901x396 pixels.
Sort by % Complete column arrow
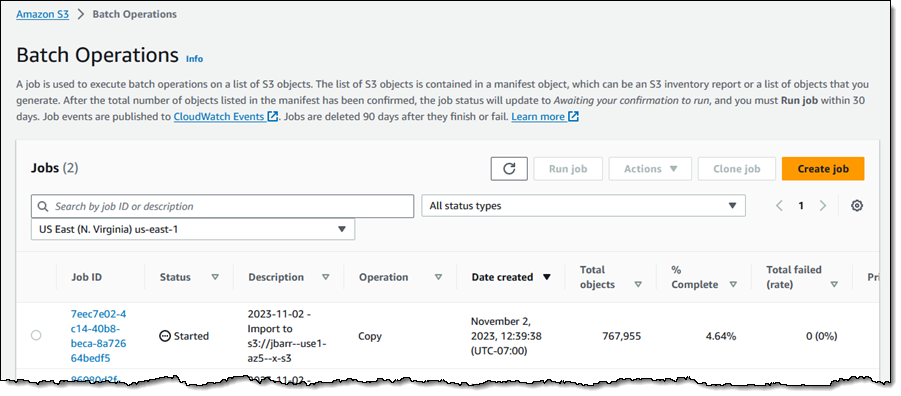[x=733, y=284]
